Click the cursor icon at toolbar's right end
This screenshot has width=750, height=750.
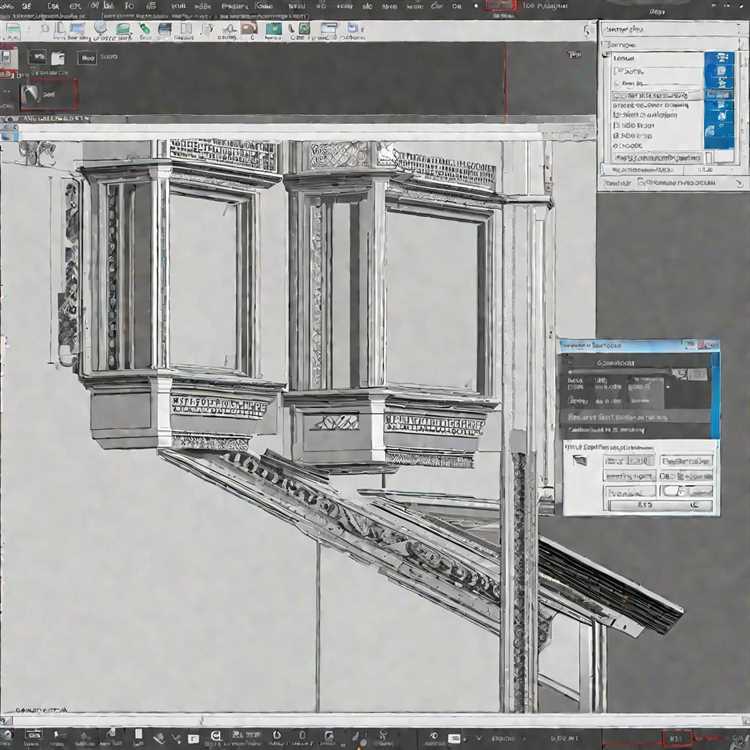coord(587,32)
